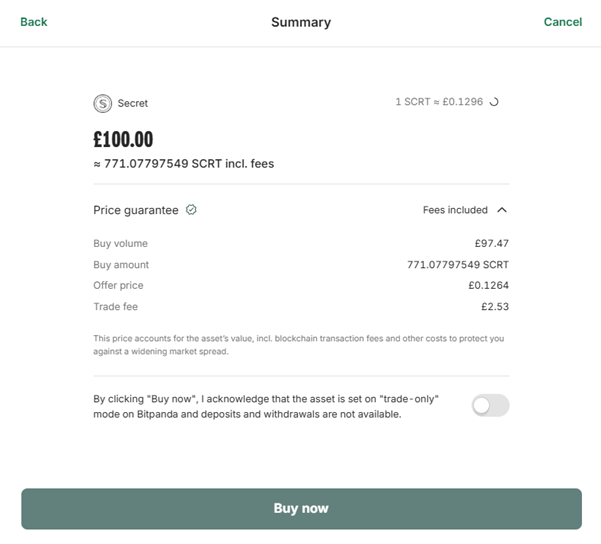601x544 pixels.
Task: Click the exchange rate refresh spinner icon
Action: (493, 102)
